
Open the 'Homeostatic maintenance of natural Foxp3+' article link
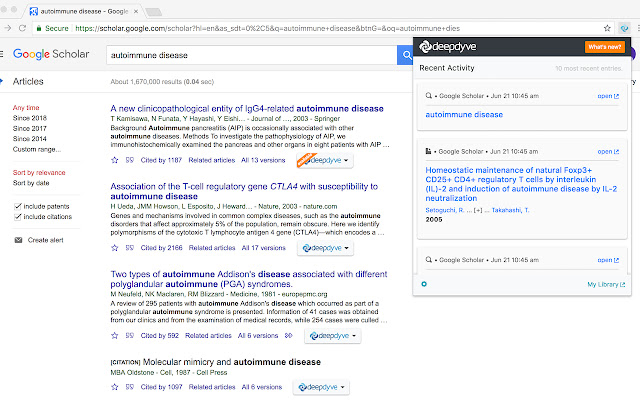[x=521, y=184]
